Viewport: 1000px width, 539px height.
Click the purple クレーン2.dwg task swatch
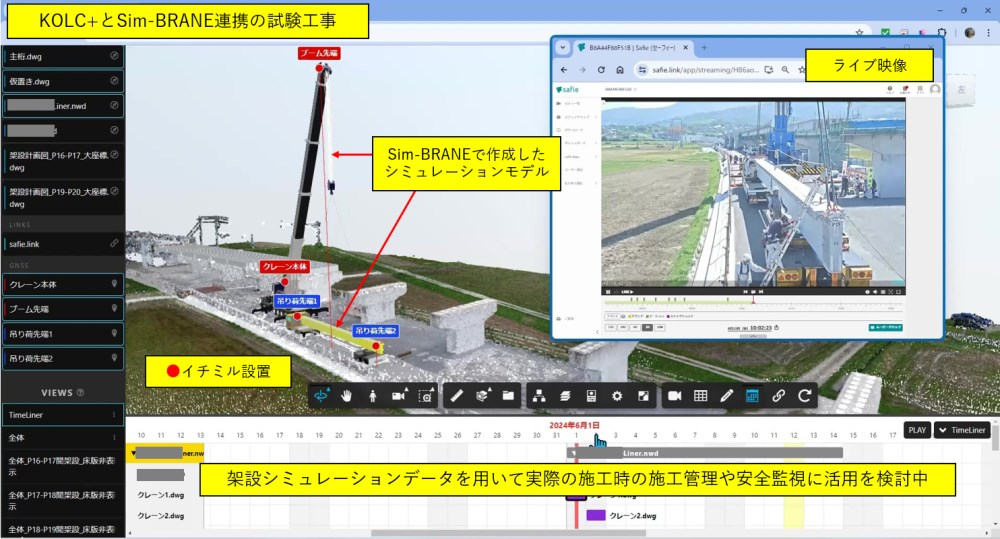[x=596, y=515]
